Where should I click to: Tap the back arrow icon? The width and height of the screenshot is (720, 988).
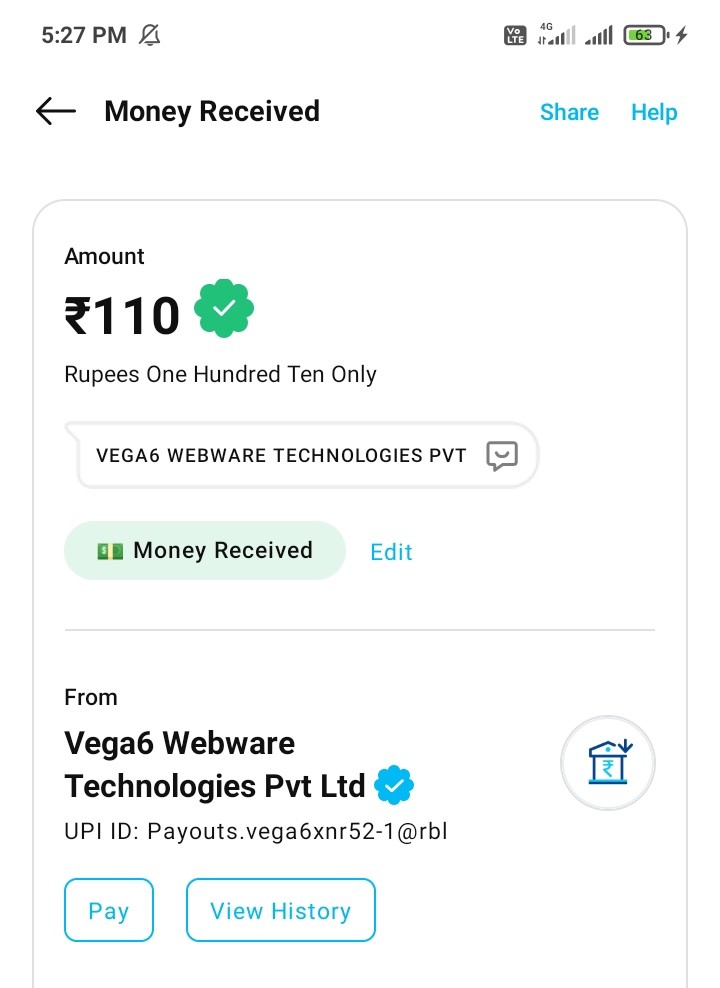[x=56, y=111]
